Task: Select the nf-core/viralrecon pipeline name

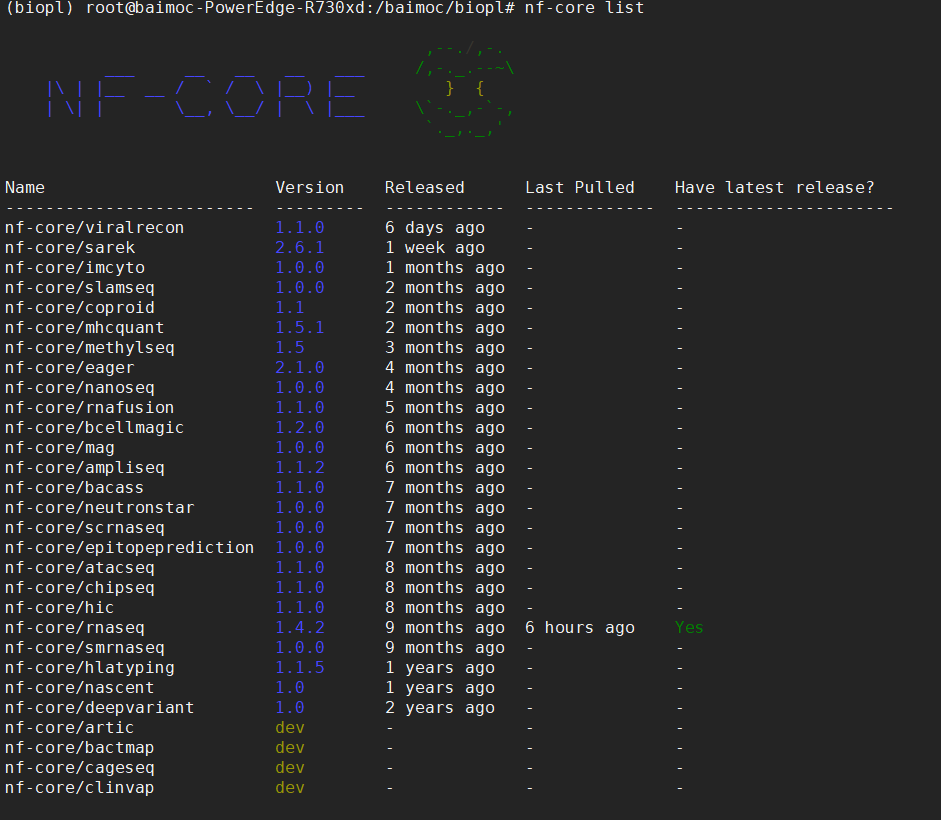Action: click(94, 228)
